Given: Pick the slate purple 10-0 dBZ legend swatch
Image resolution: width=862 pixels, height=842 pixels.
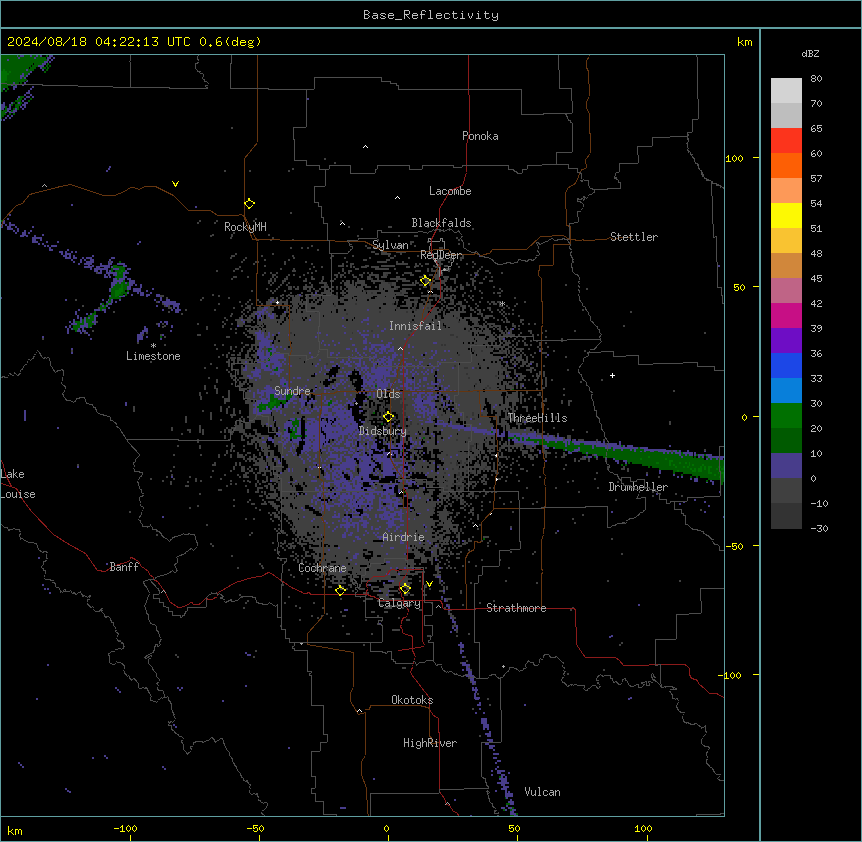Looking at the screenshot, I should (786, 466).
